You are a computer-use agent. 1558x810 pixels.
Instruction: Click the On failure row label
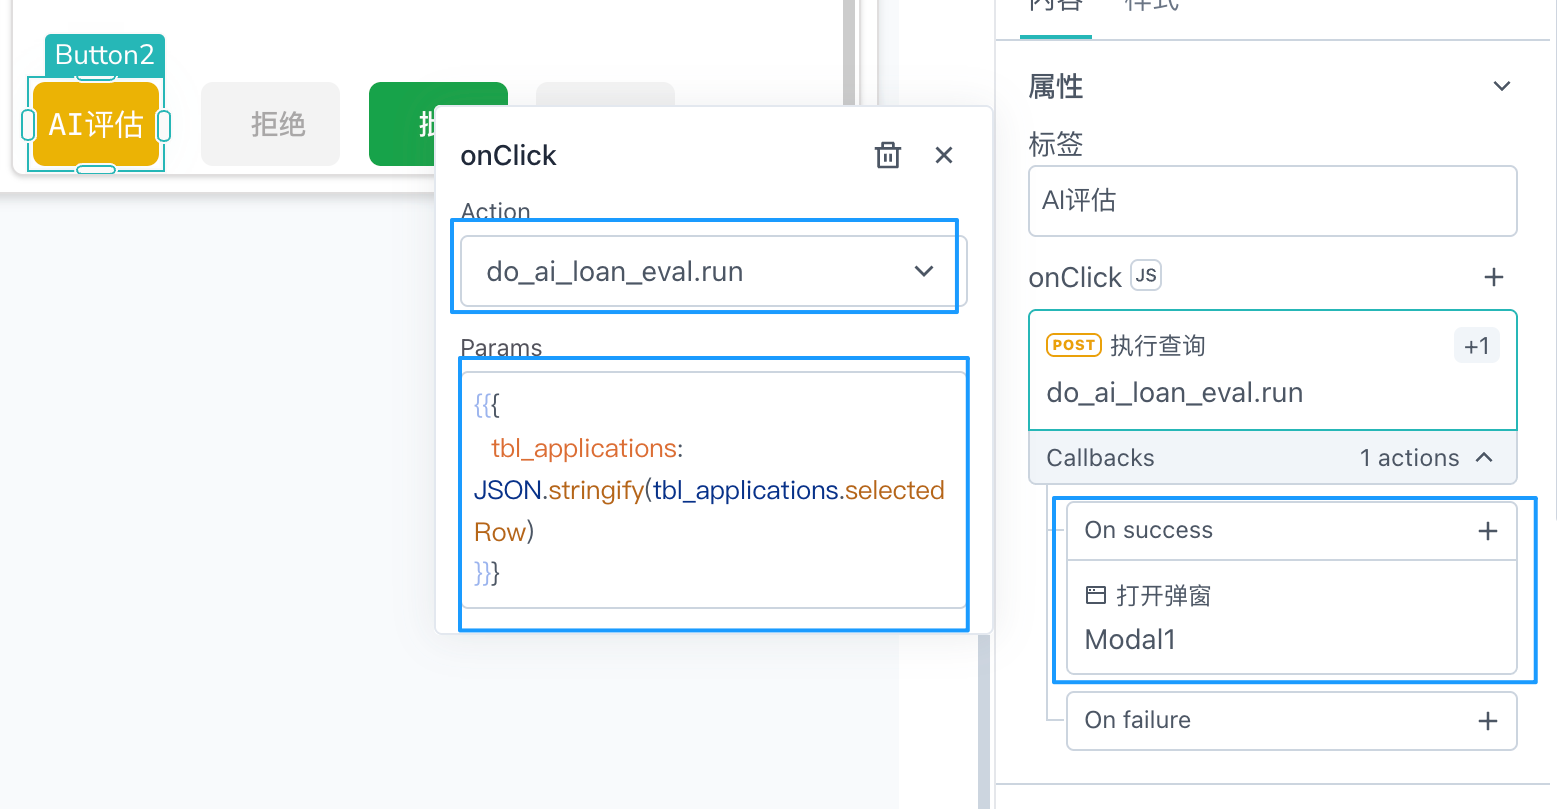click(x=1137, y=720)
